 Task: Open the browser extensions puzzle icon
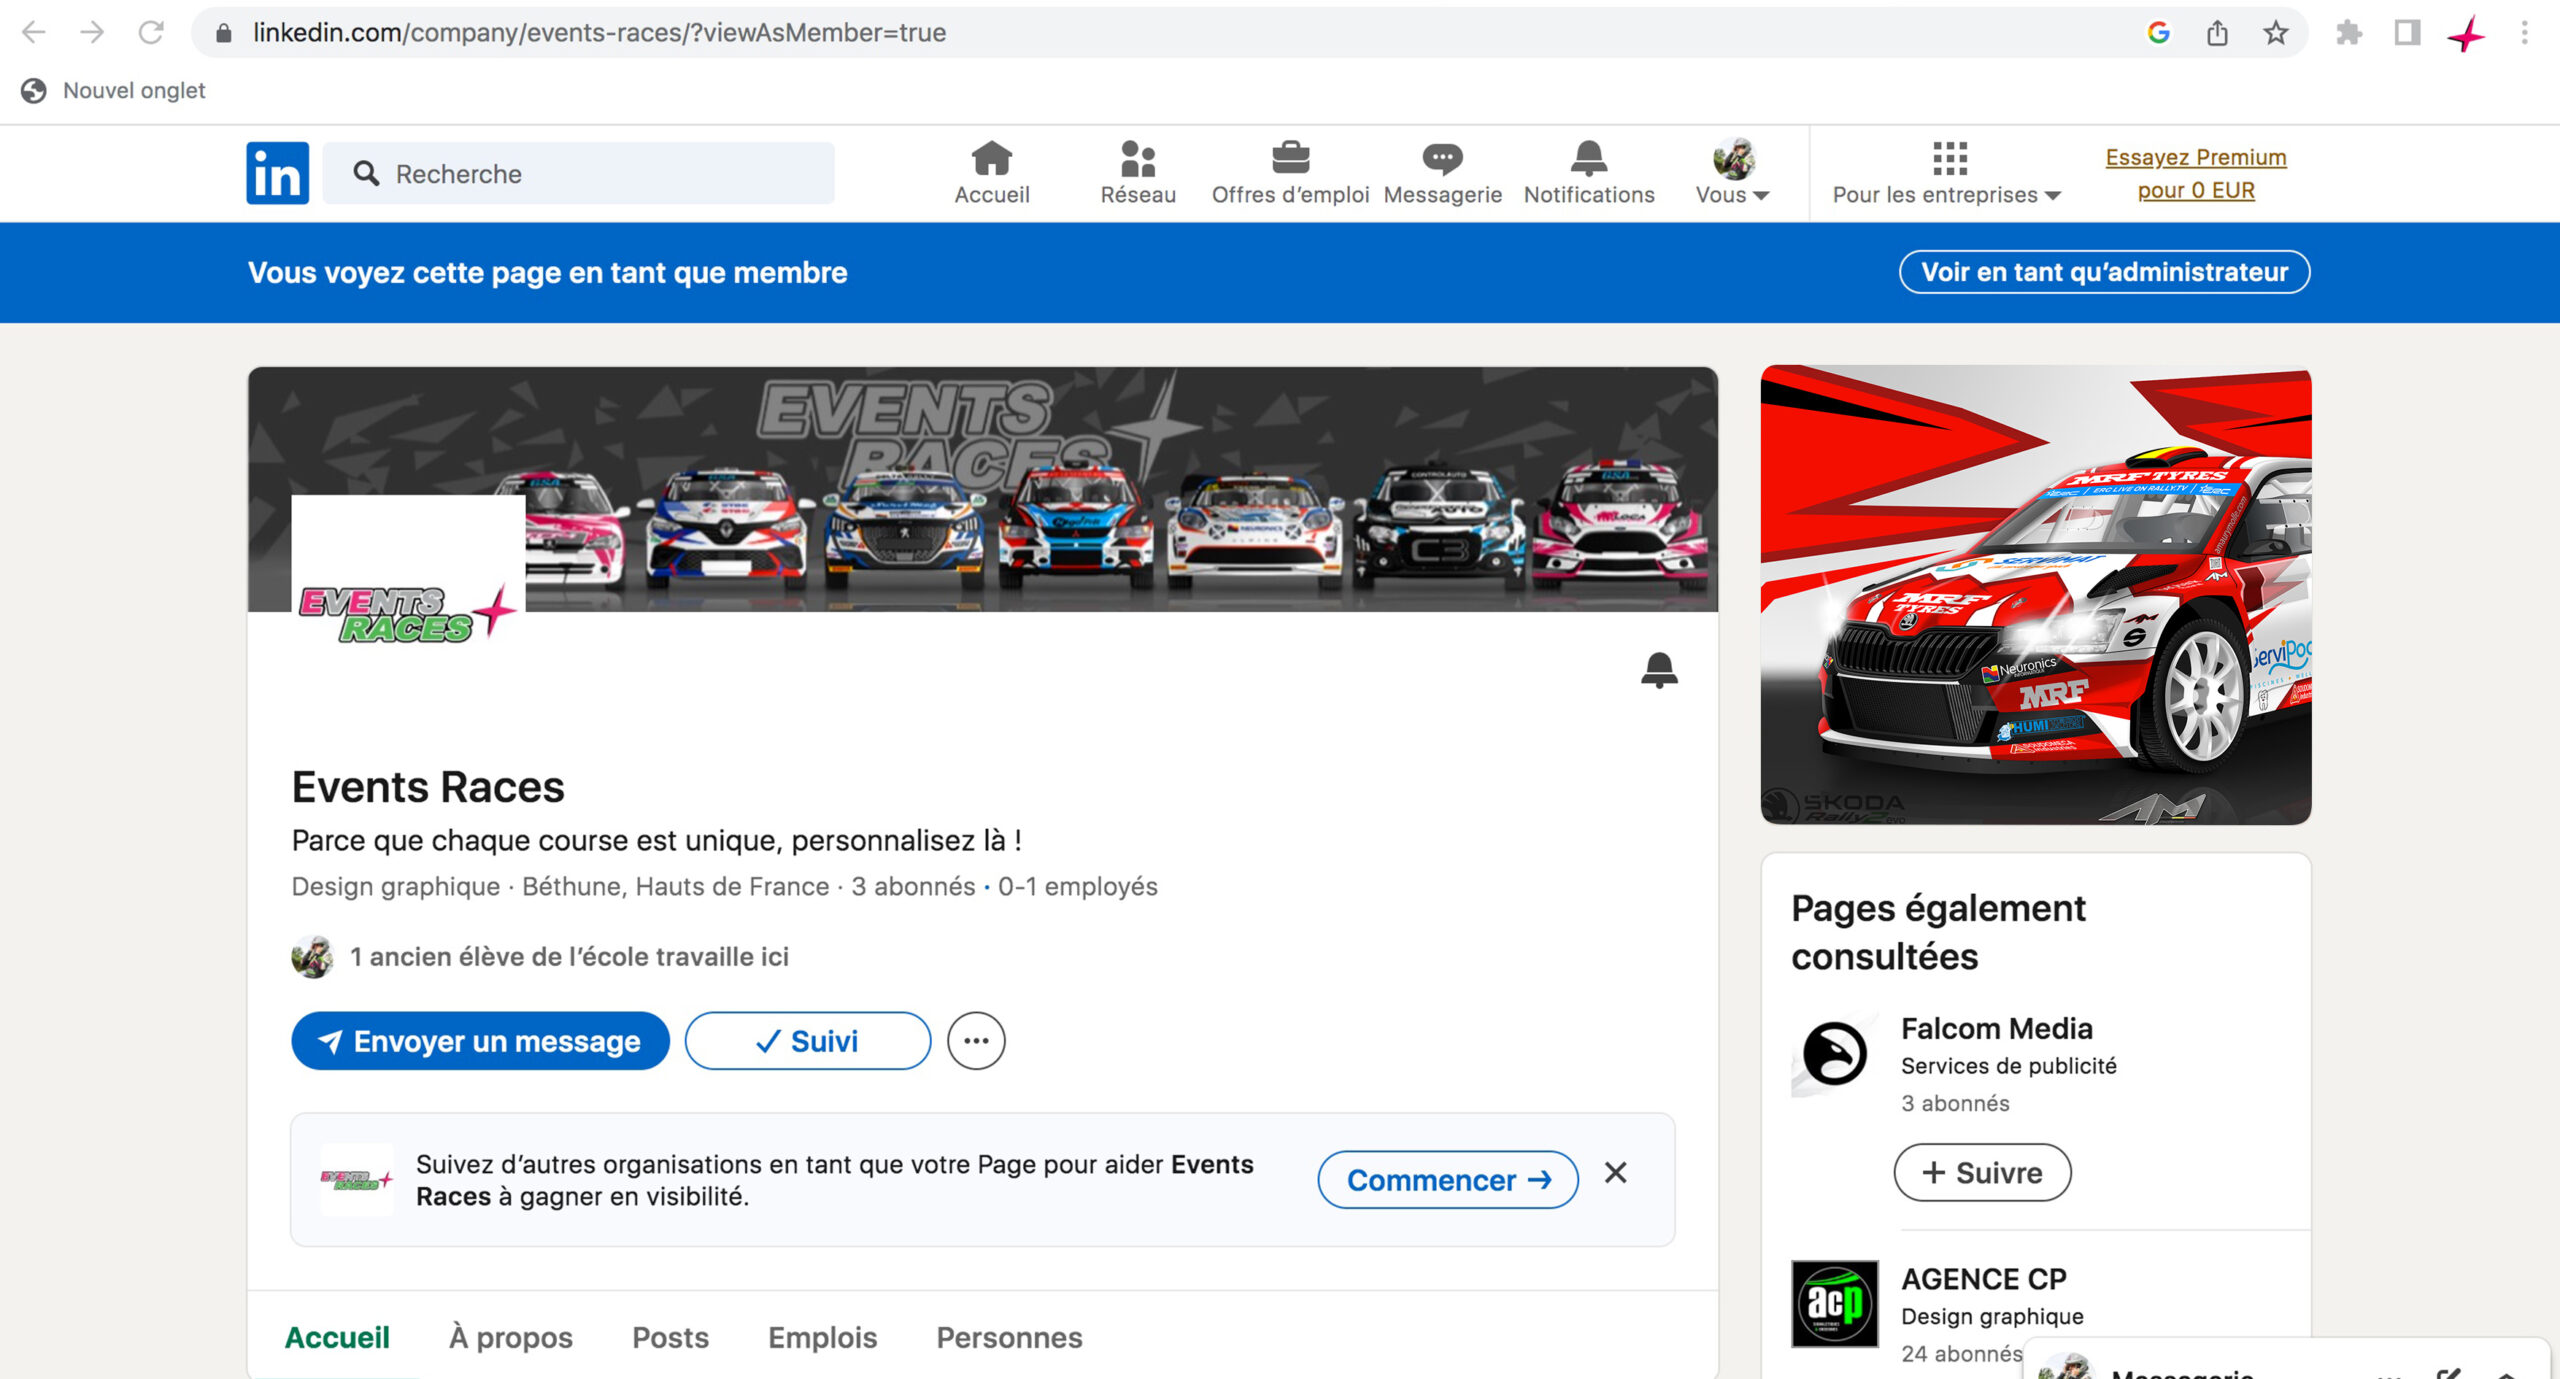click(2348, 33)
